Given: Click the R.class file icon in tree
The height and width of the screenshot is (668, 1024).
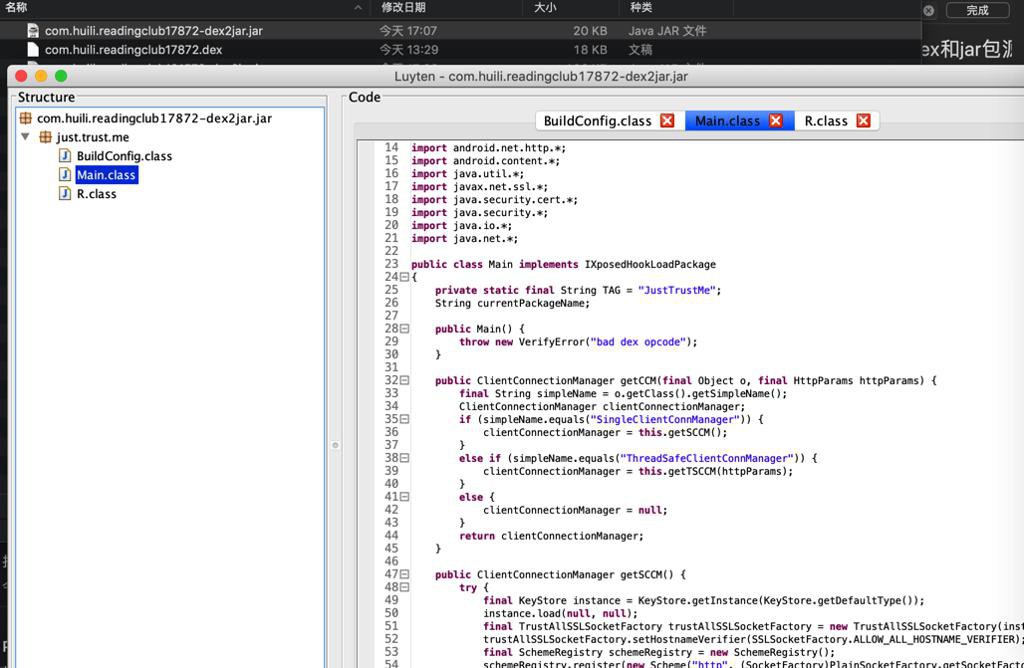Looking at the screenshot, I should click(65, 194).
